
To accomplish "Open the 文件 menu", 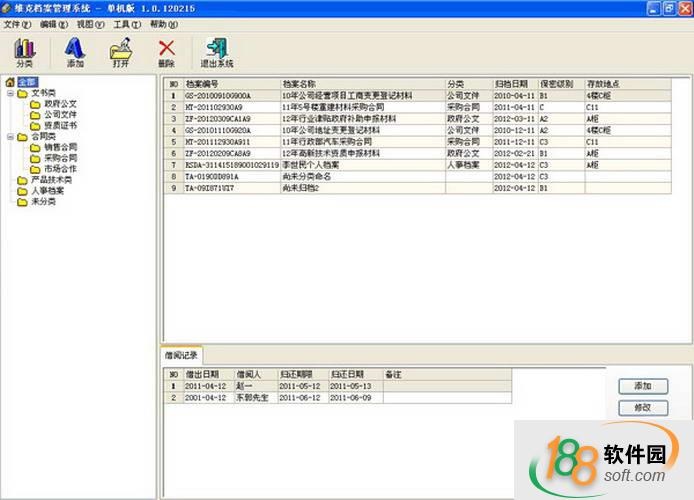I will 18,24.
